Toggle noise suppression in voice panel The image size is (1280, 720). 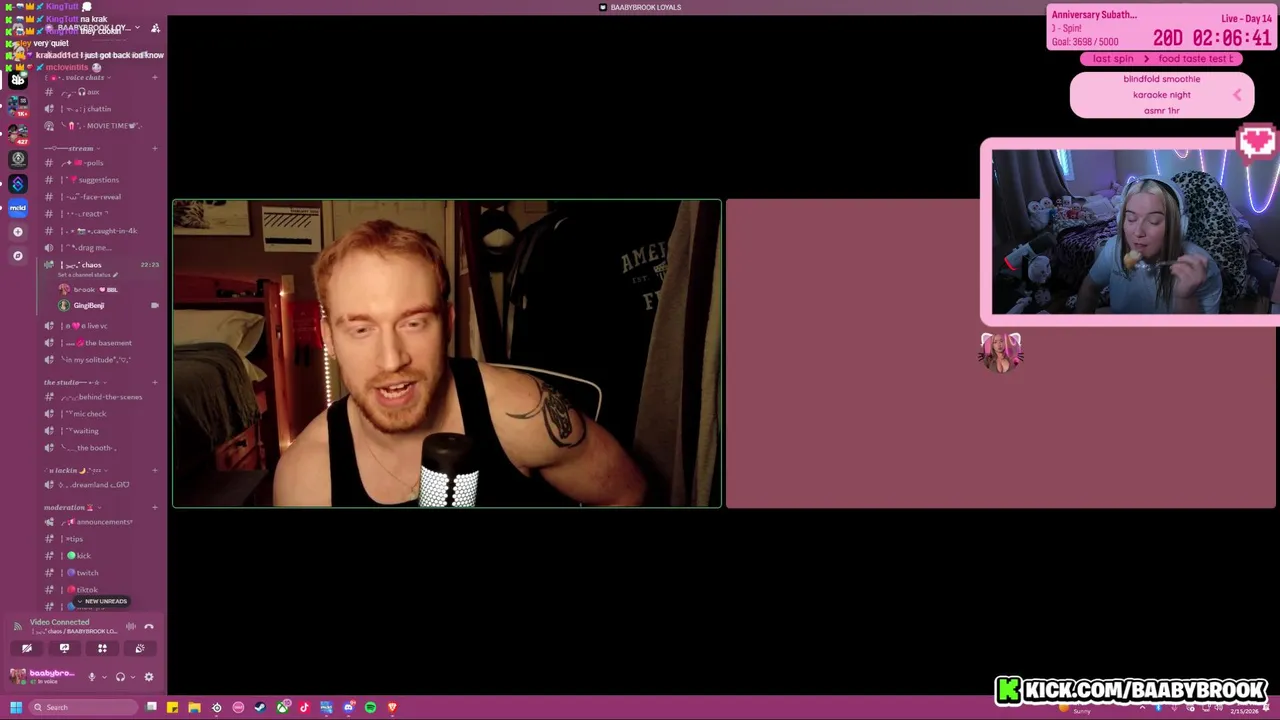pyautogui.click(x=130, y=627)
